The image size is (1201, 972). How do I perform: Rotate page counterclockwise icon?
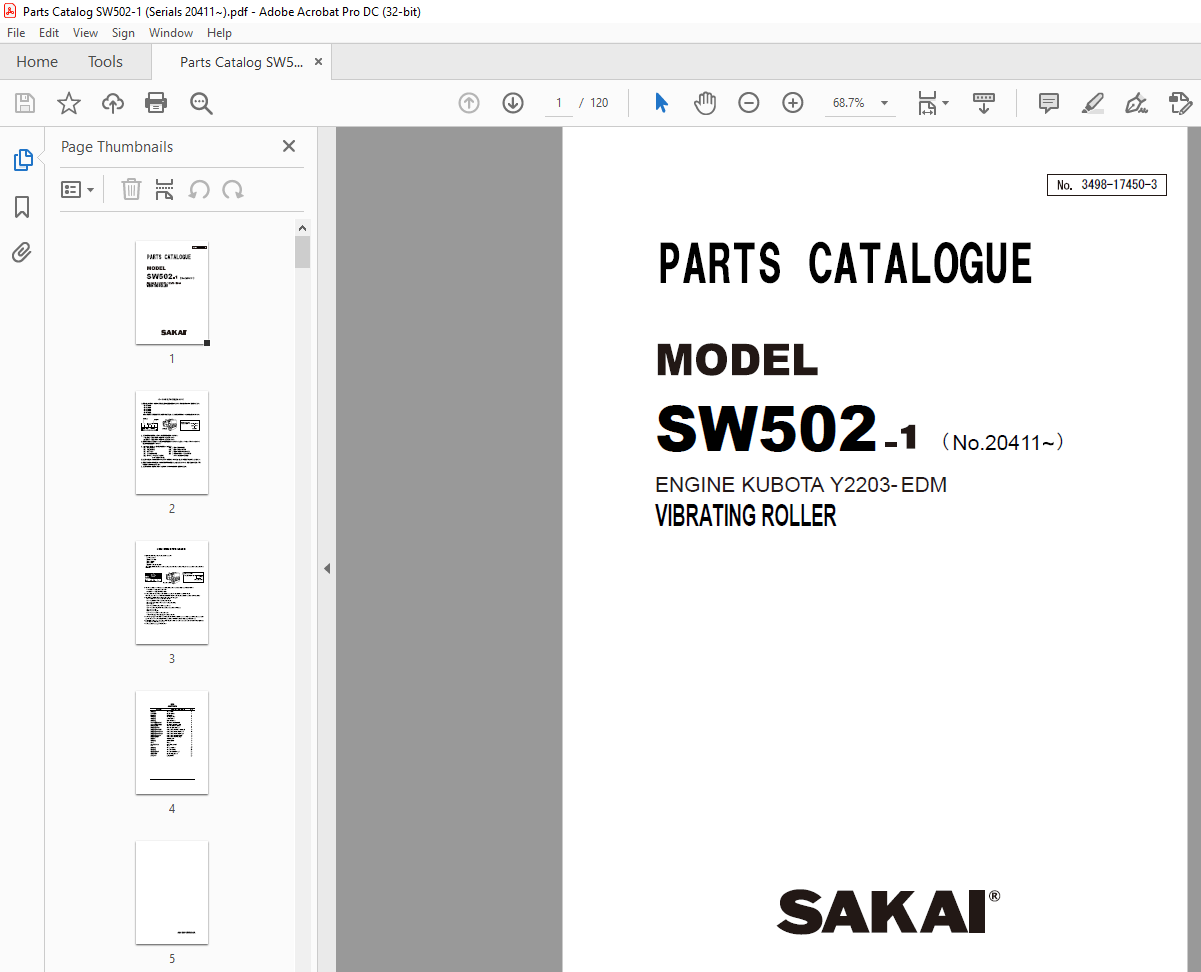coord(199,189)
